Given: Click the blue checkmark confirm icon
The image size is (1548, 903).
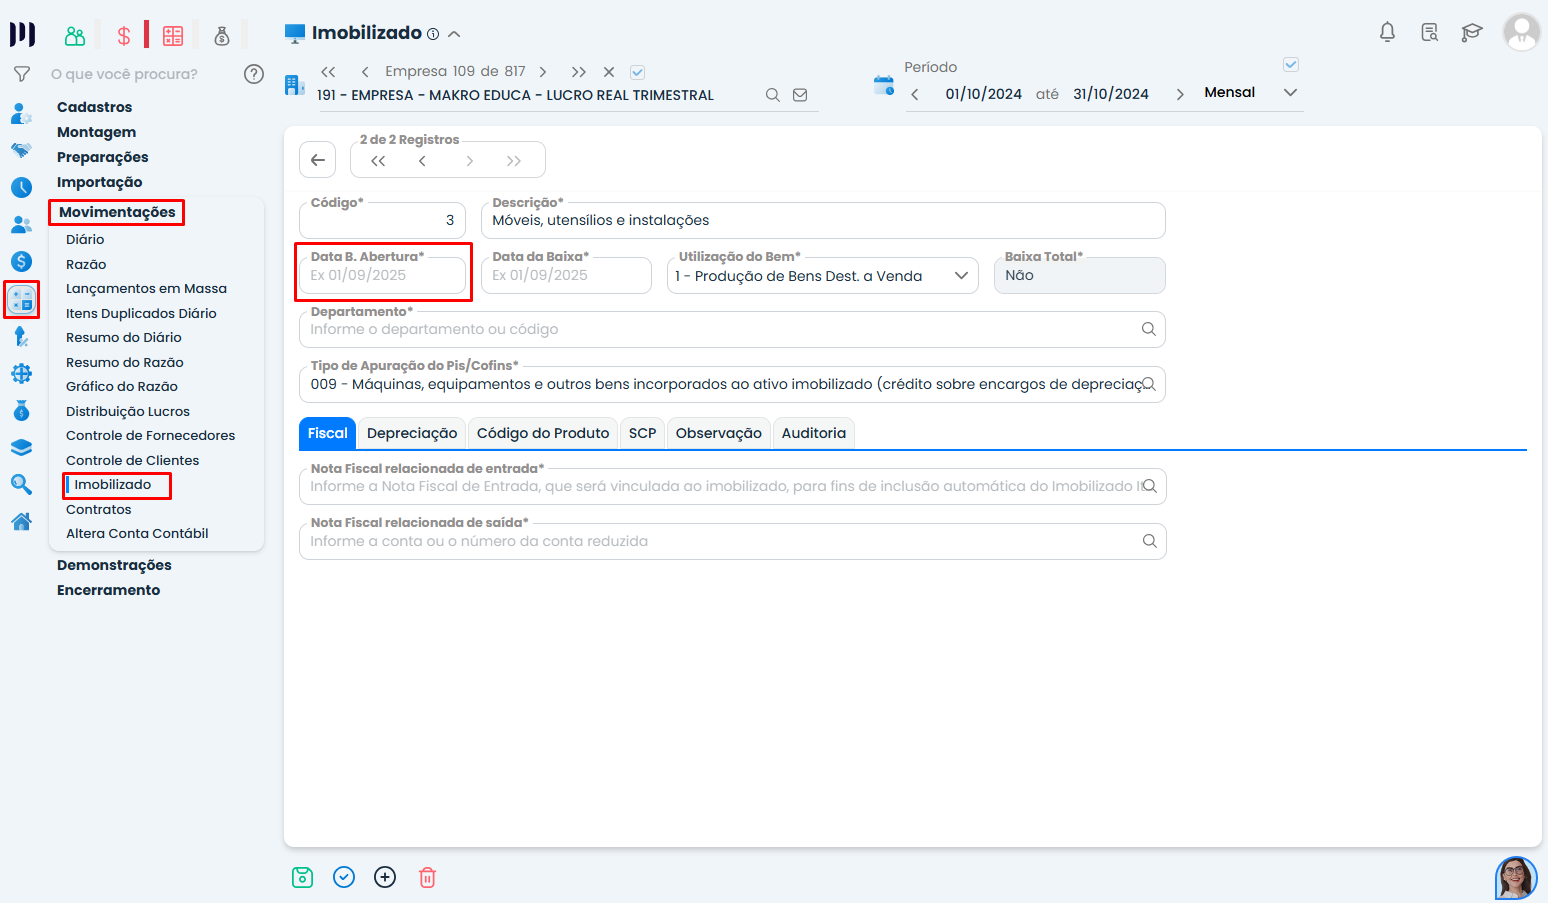Looking at the screenshot, I should coord(344,877).
